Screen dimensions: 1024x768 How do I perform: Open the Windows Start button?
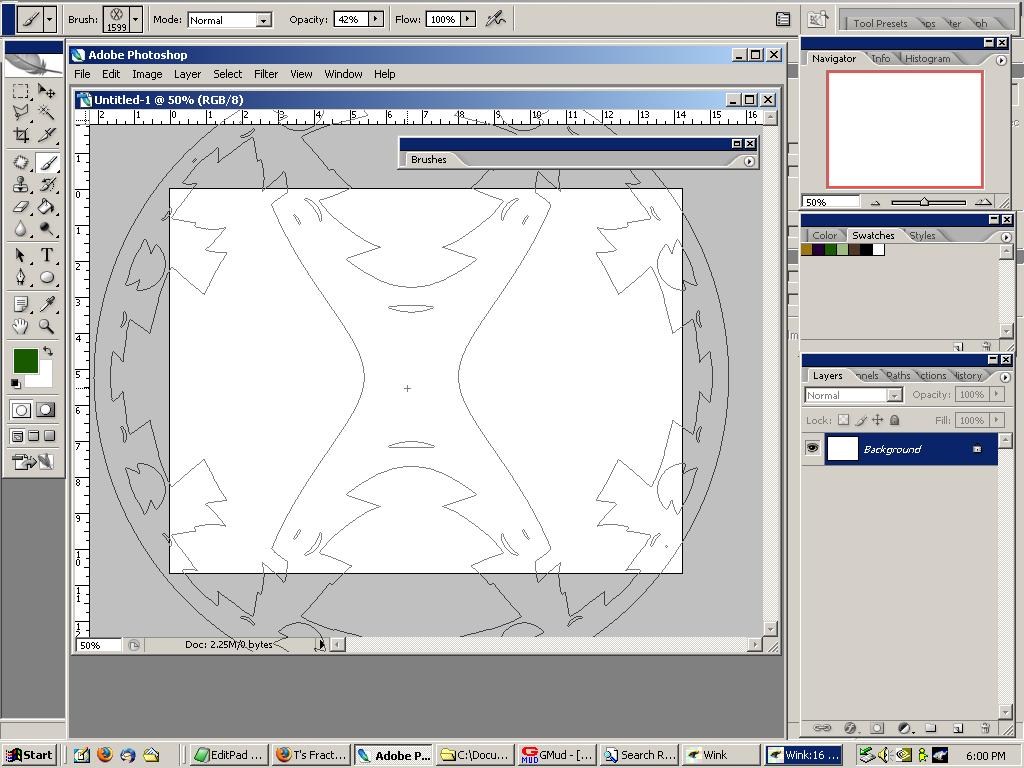point(30,755)
